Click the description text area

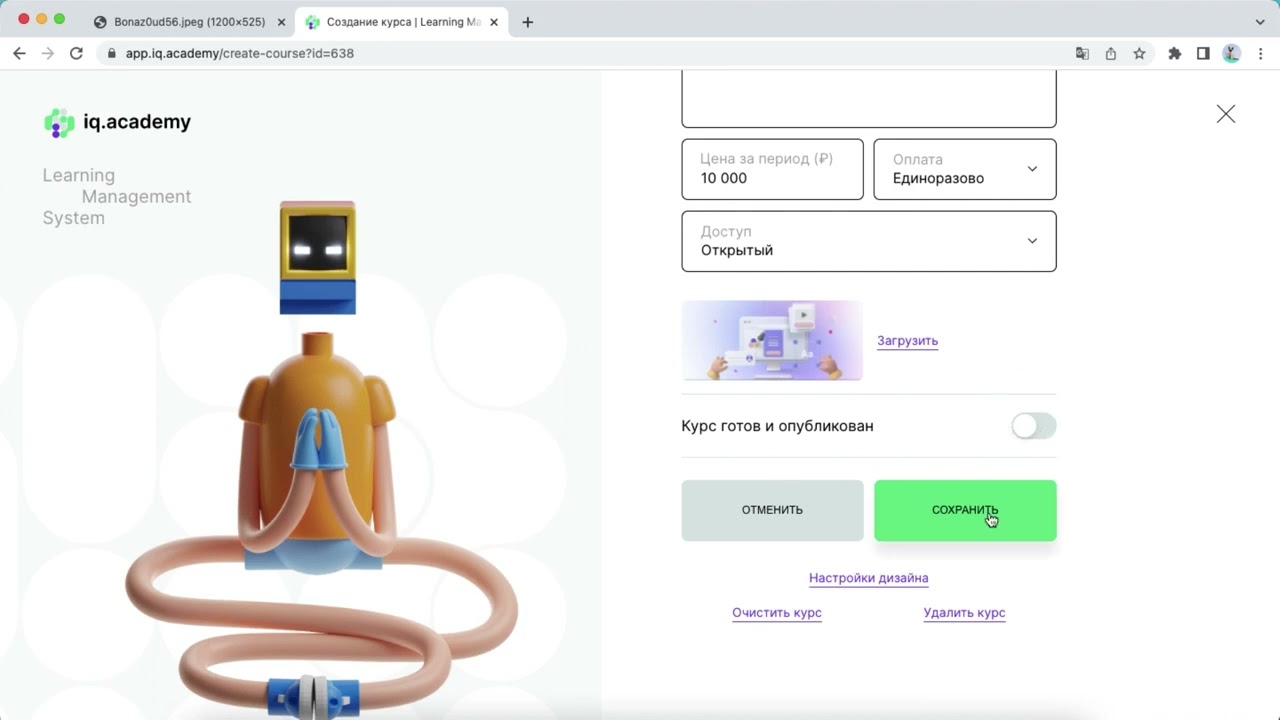(x=869, y=100)
